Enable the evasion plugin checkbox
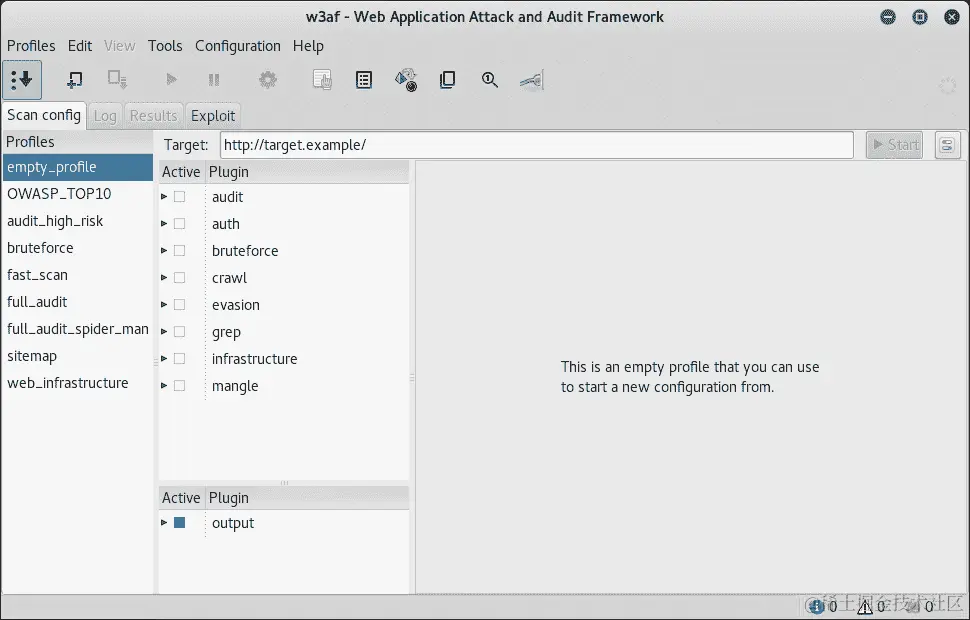This screenshot has height=620, width=970. tap(179, 304)
